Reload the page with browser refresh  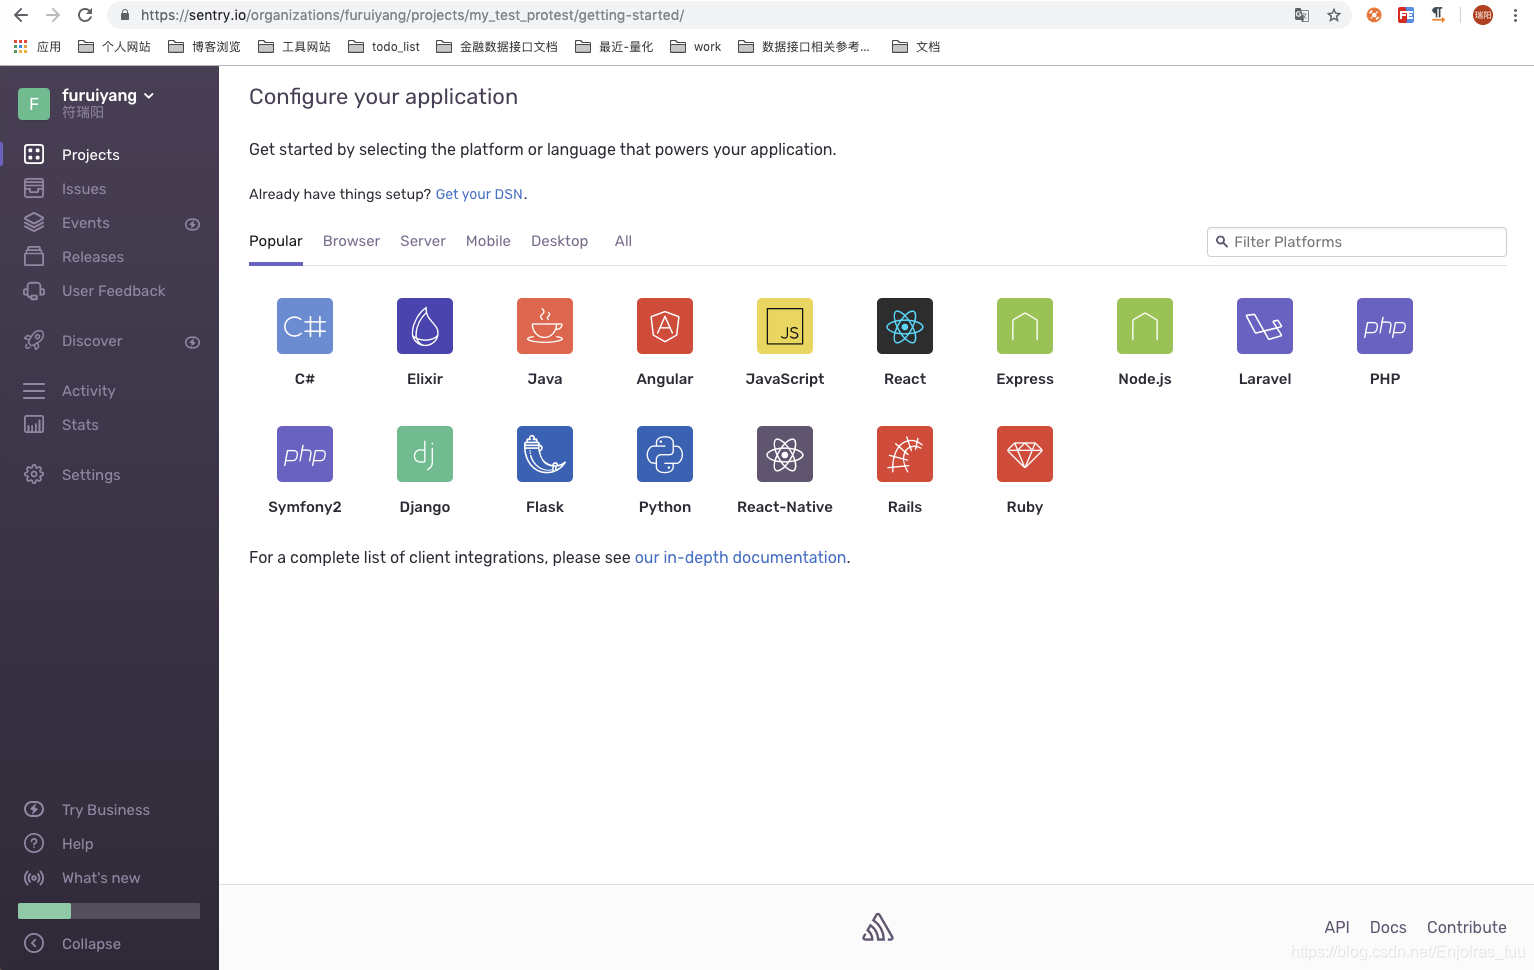(x=85, y=15)
